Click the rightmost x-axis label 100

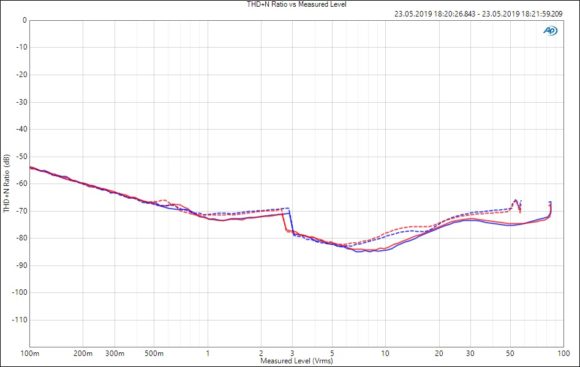coord(563,354)
